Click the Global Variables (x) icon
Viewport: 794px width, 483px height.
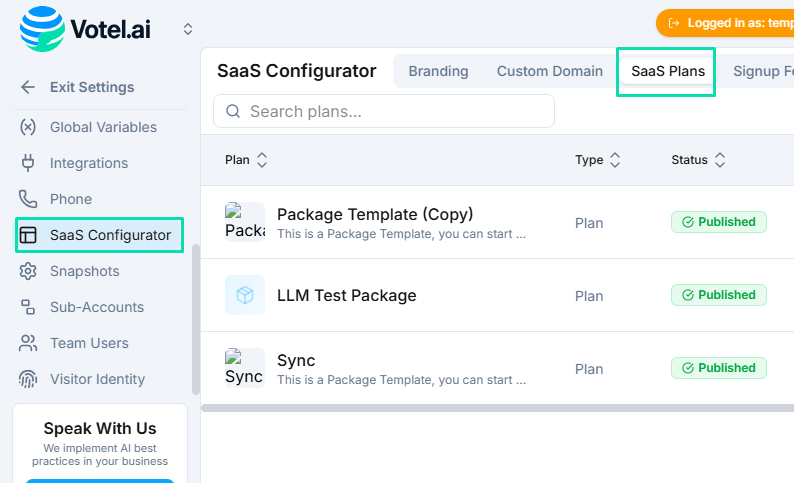pos(28,127)
